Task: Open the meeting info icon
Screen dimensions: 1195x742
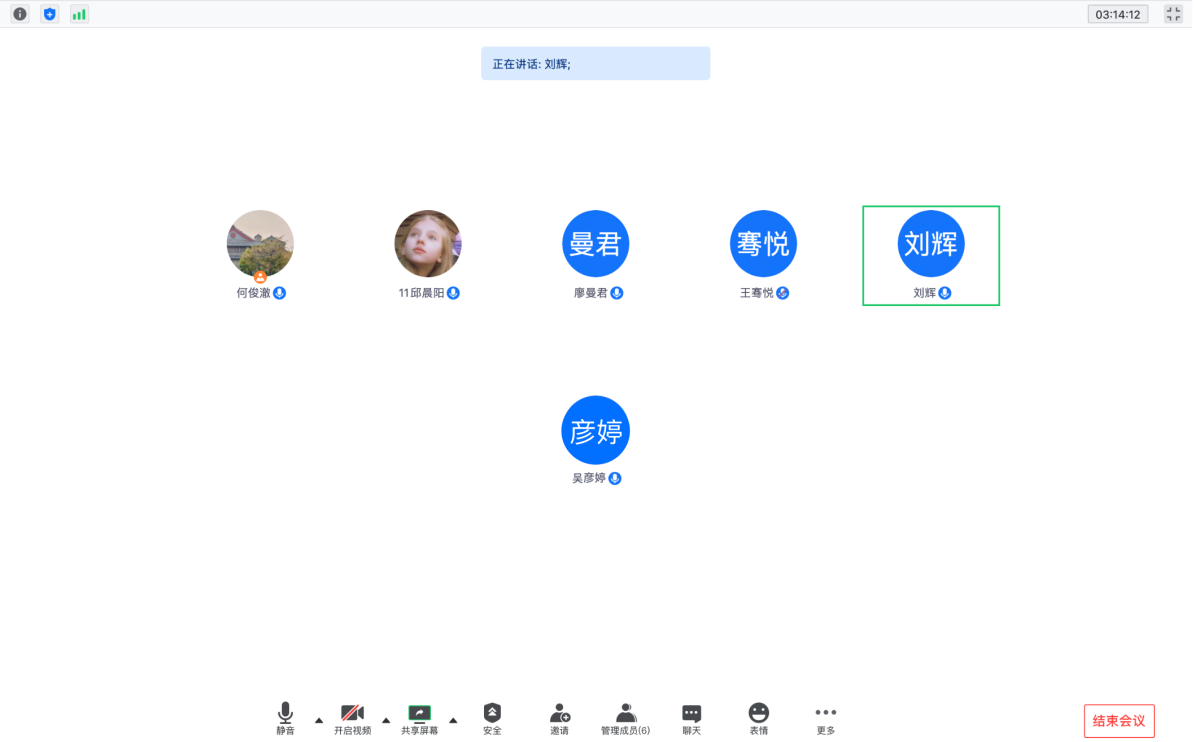Action: pyautogui.click(x=20, y=14)
